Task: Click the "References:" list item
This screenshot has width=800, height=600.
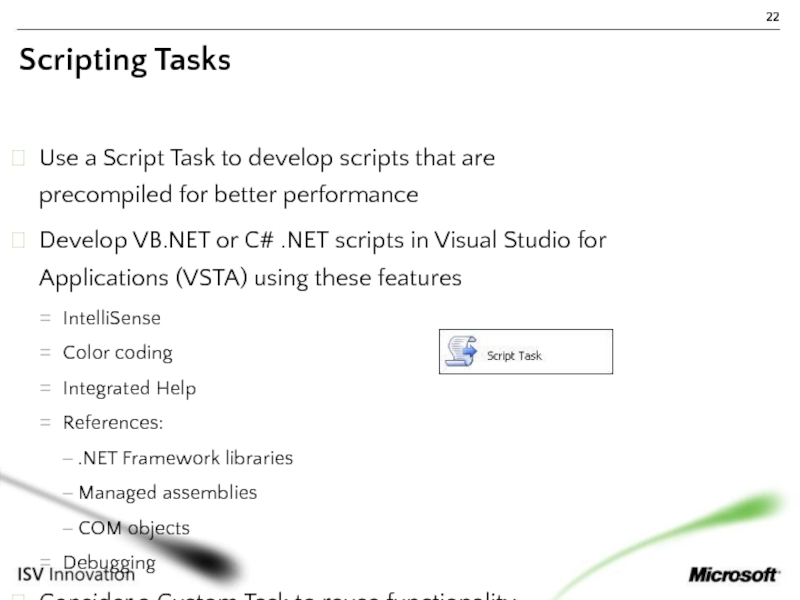Action: pyautogui.click(x=113, y=423)
